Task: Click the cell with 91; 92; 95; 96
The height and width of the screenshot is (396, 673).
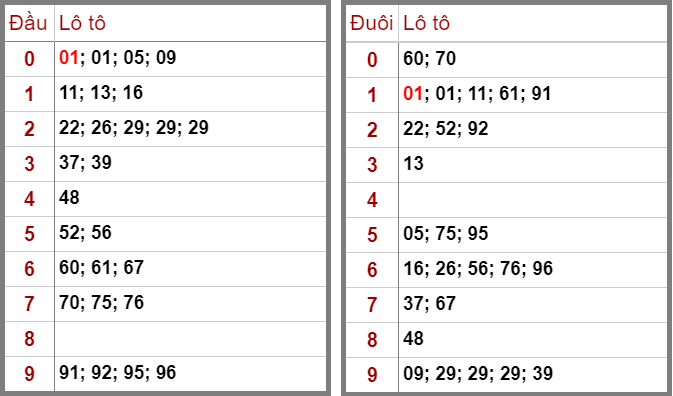Action: click(190, 374)
